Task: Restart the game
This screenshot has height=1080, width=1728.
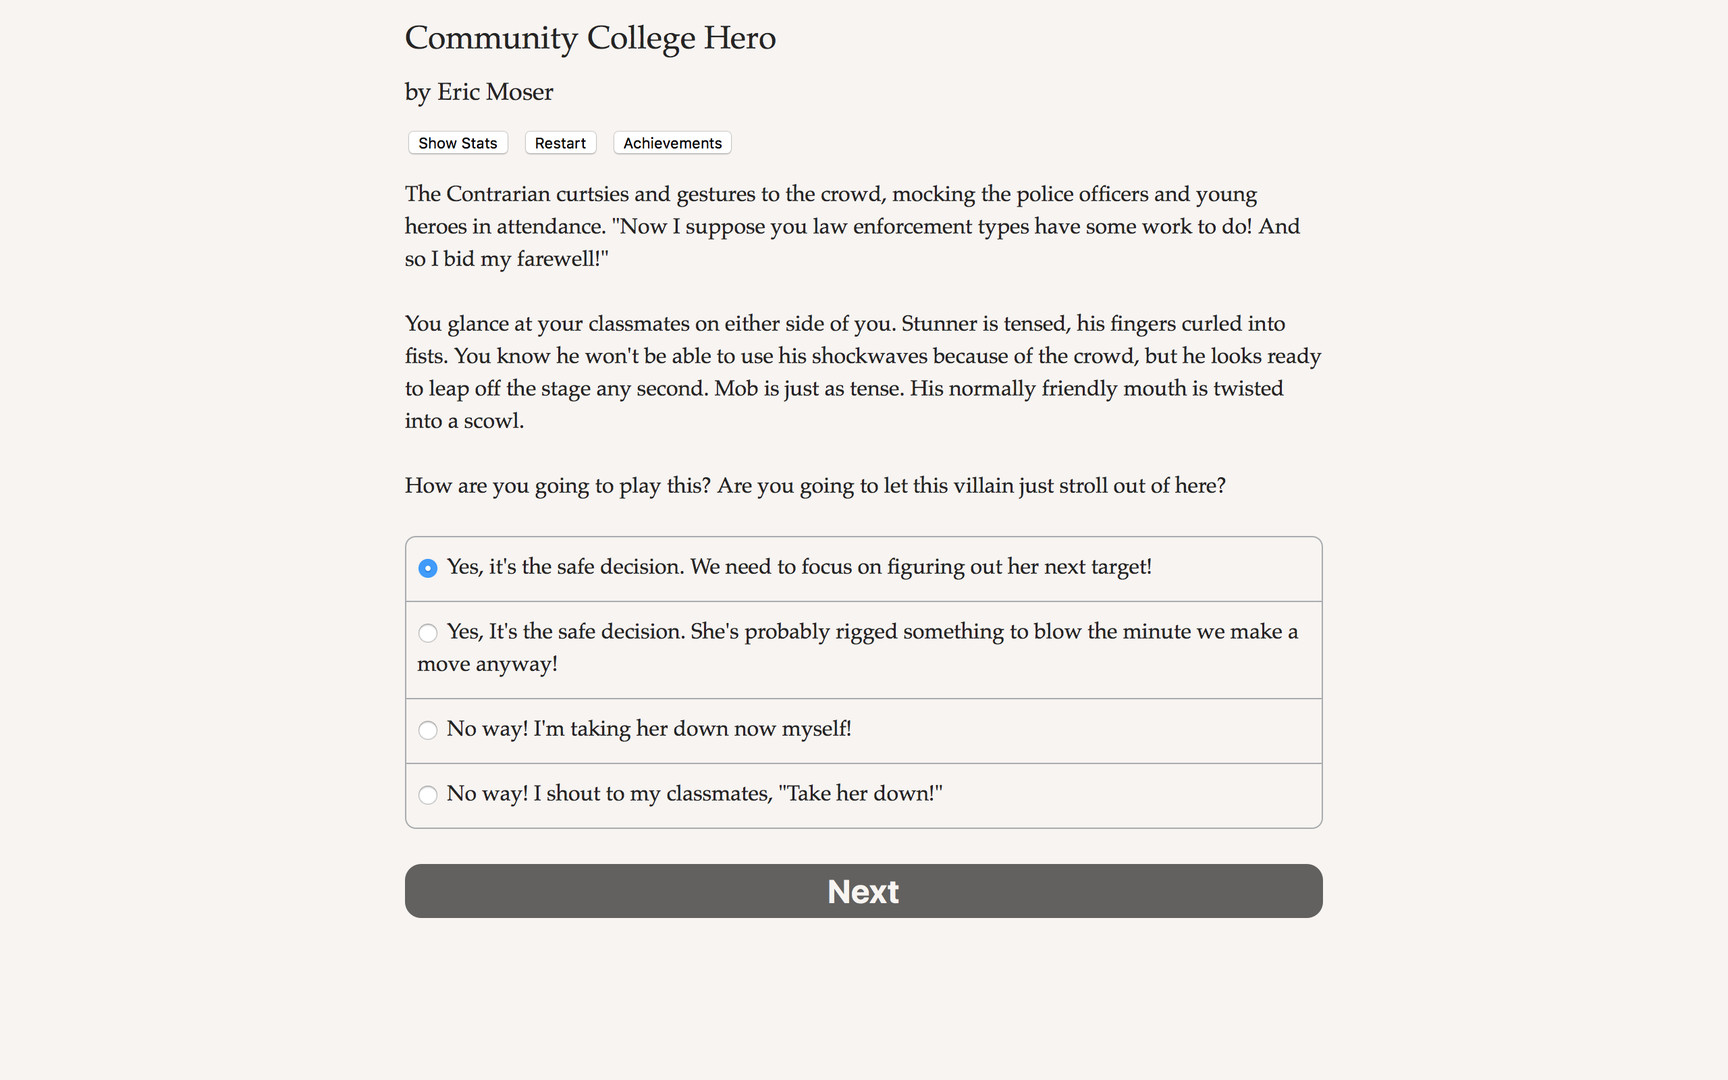Action: coord(560,143)
